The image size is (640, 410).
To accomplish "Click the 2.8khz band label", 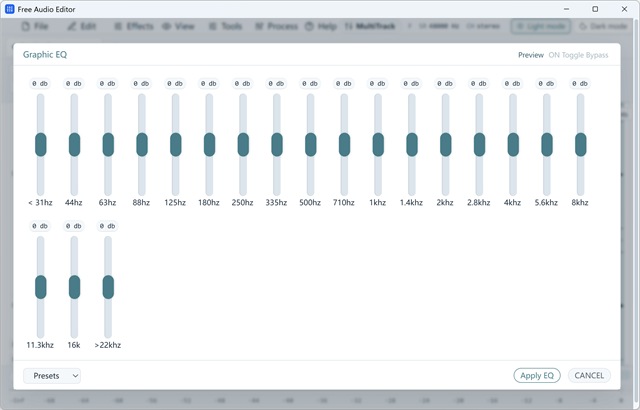I will click(x=478, y=203).
